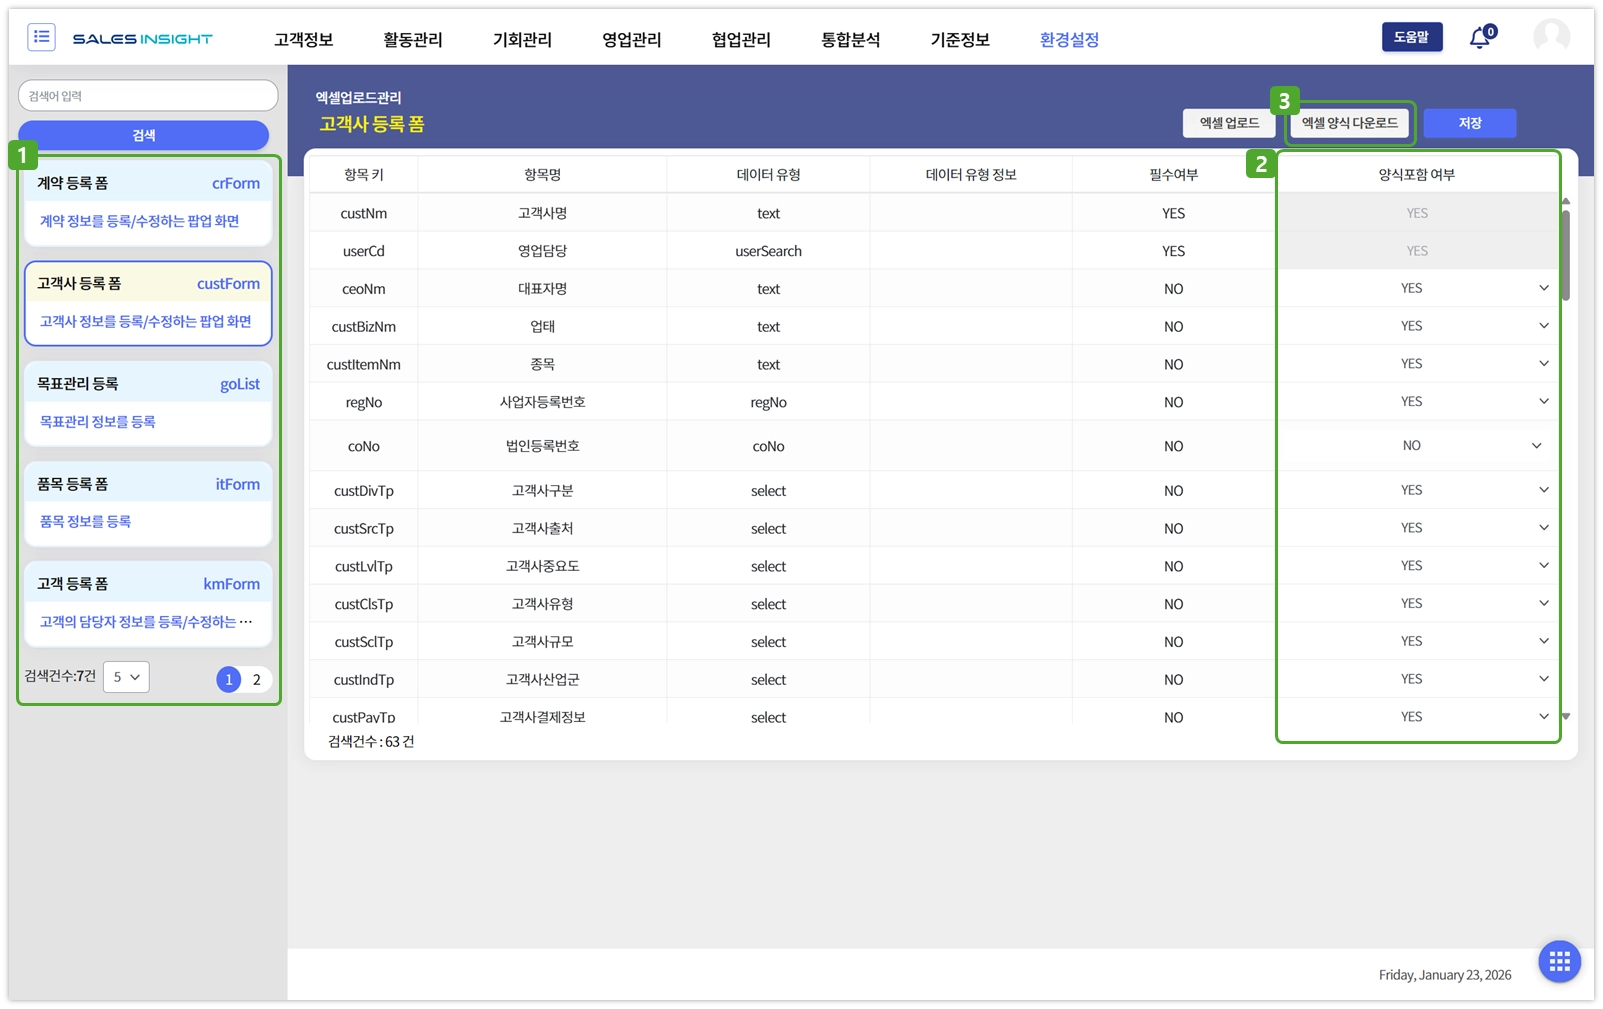1603x1009 pixels.
Task: Click the 도움말 help button
Action: point(1412,37)
